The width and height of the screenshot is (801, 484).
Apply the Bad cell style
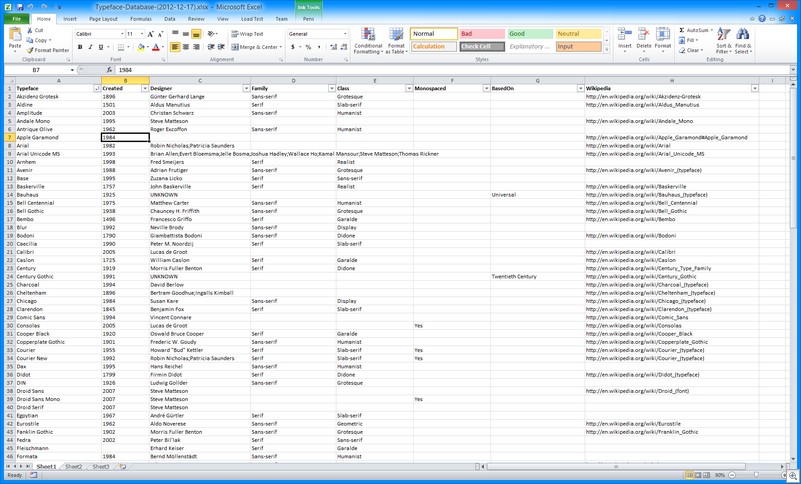point(481,34)
